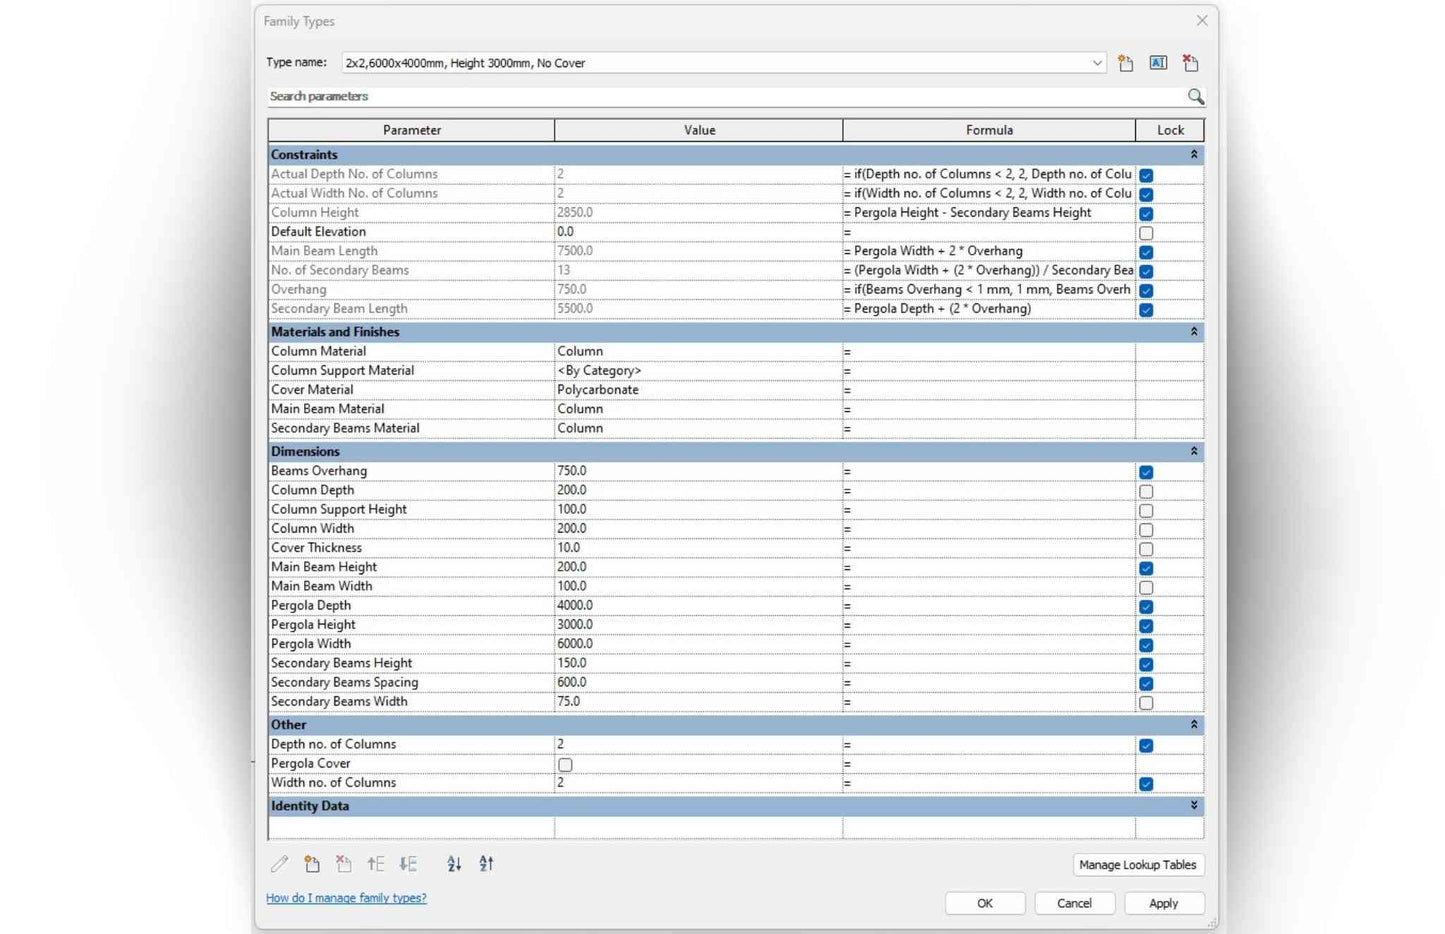This screenshot has width=1445, height=934.
Task: Click the Rename Type icon
Action: (x=1158, y=63)
